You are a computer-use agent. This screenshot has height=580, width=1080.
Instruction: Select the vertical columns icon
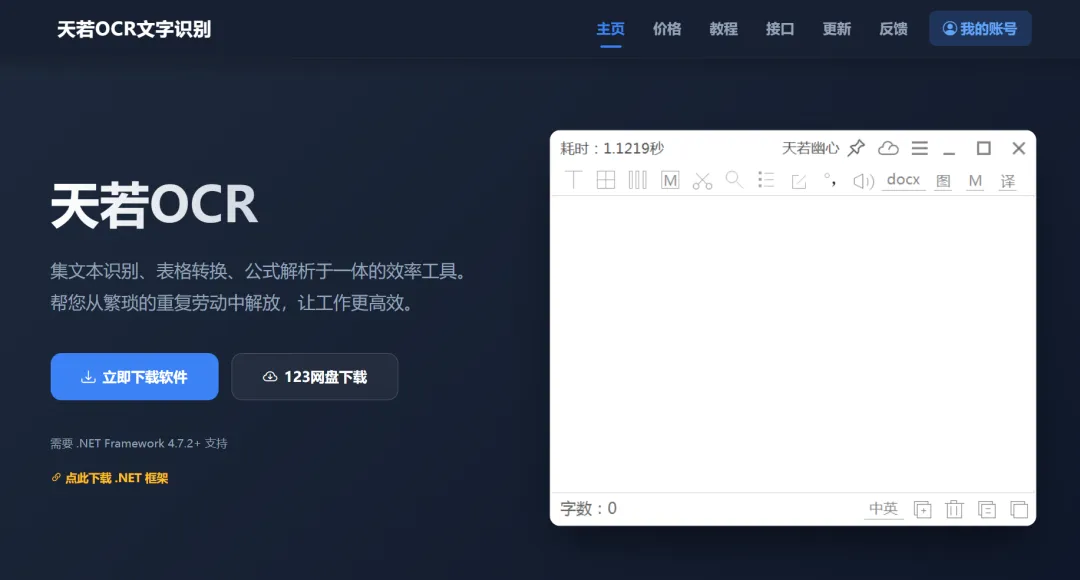[638, 180]
